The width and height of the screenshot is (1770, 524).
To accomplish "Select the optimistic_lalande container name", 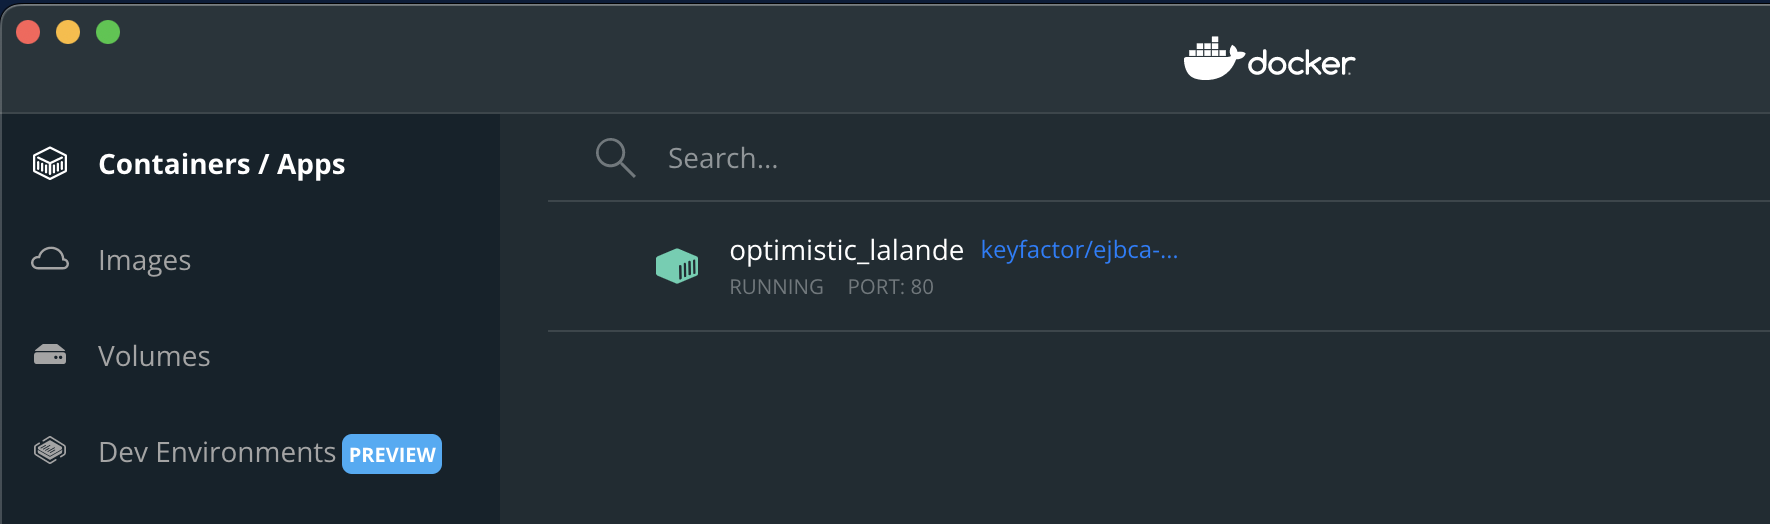I will (x=846, y=250).
